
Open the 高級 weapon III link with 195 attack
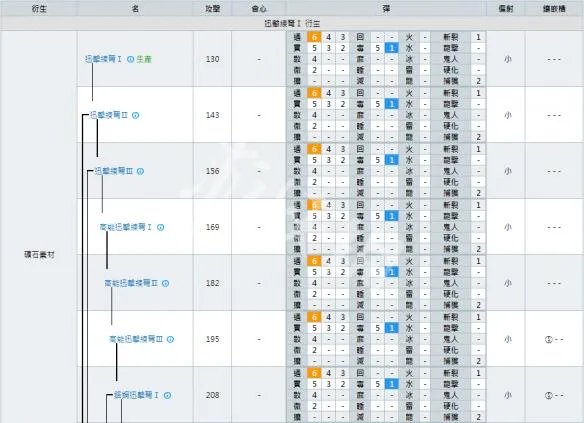coord(136,339)
